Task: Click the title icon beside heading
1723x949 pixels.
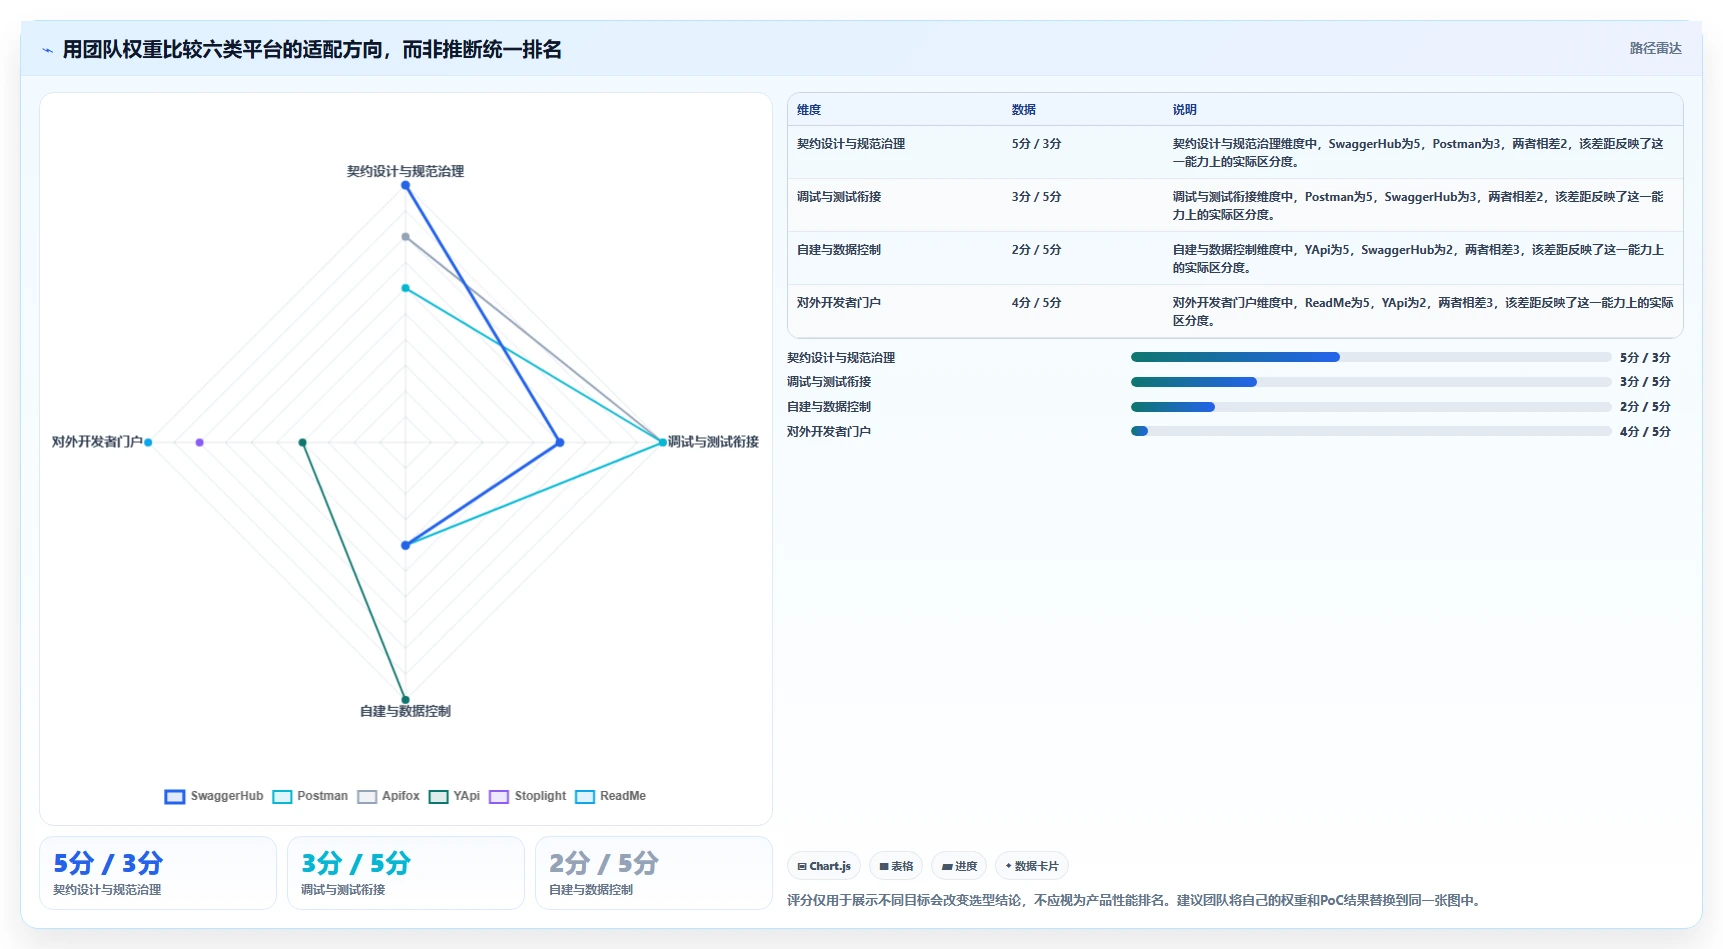Action: click(x=47, y=50)
